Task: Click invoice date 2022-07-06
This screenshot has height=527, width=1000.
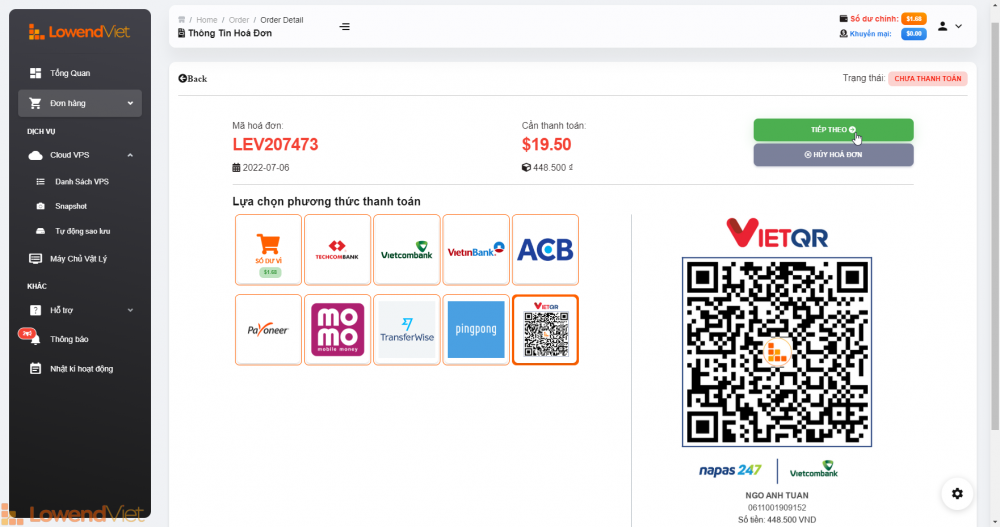Action: coord(265,168)
